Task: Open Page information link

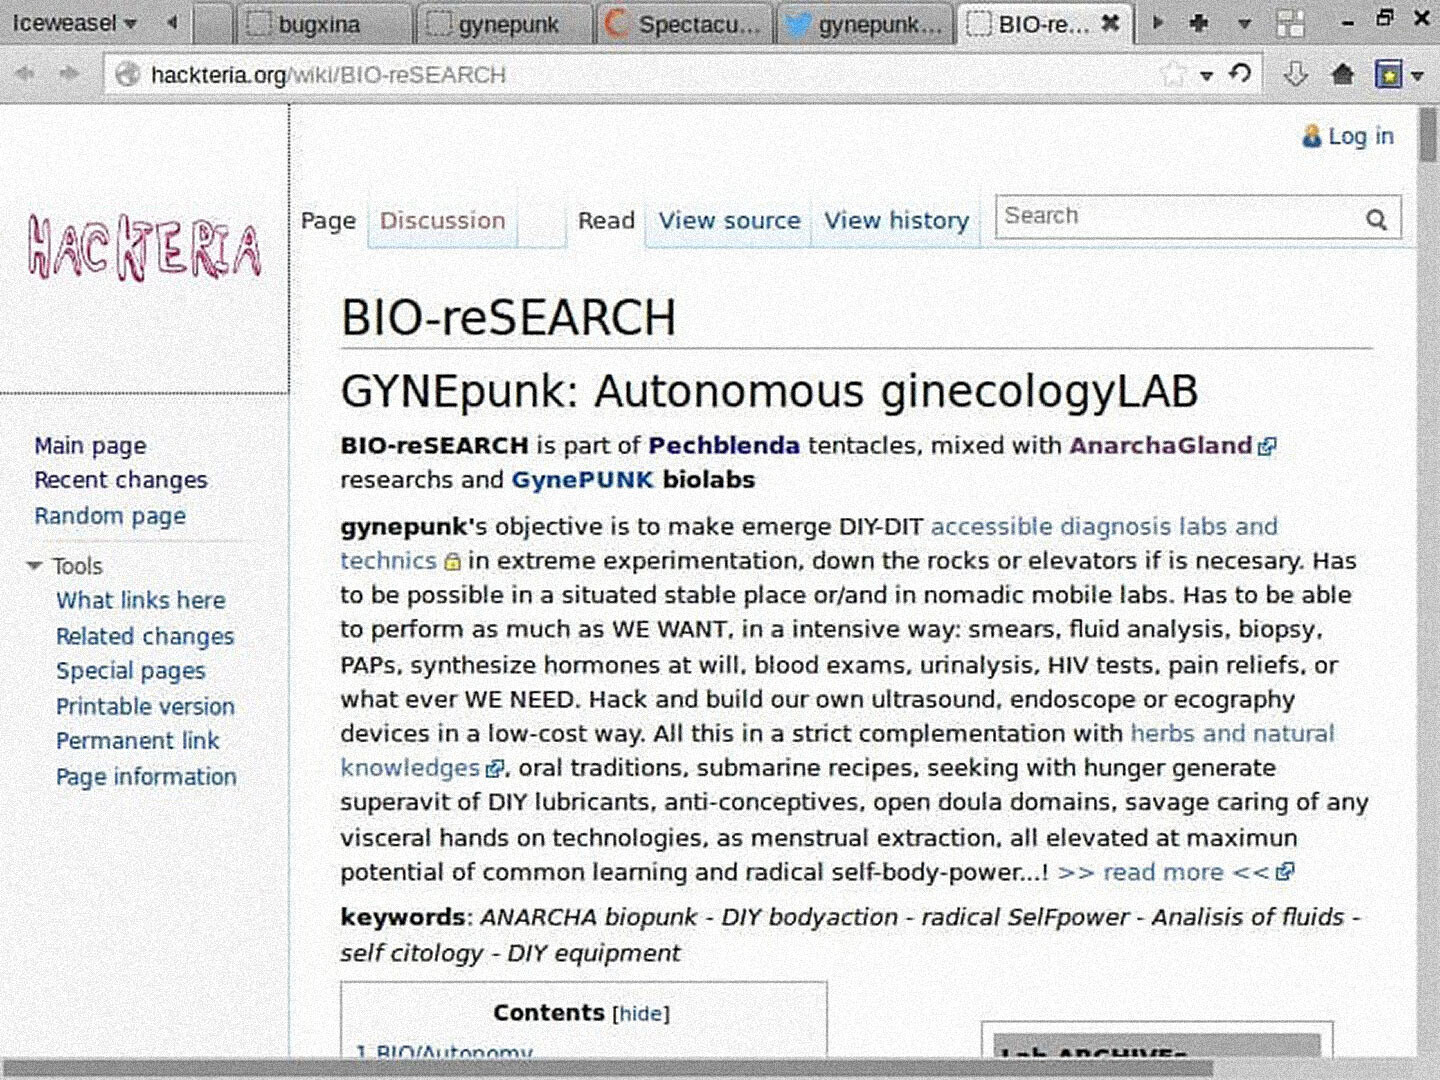Action: pos(146,777)
